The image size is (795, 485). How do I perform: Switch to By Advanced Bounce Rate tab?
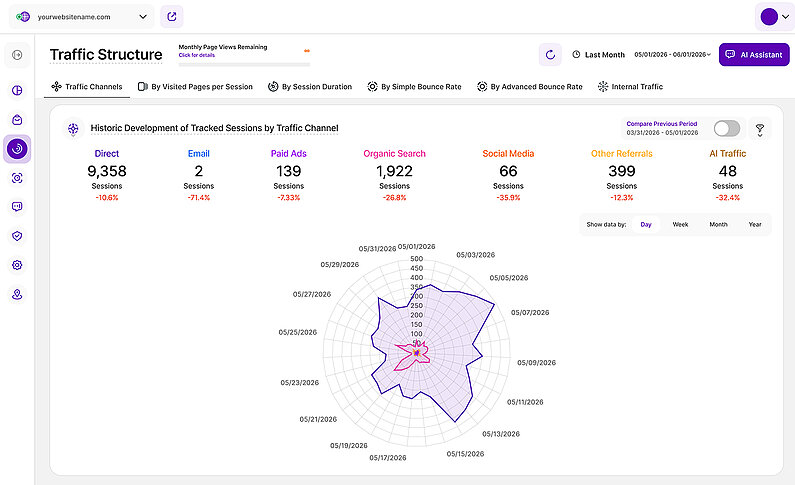click(530, 87)
